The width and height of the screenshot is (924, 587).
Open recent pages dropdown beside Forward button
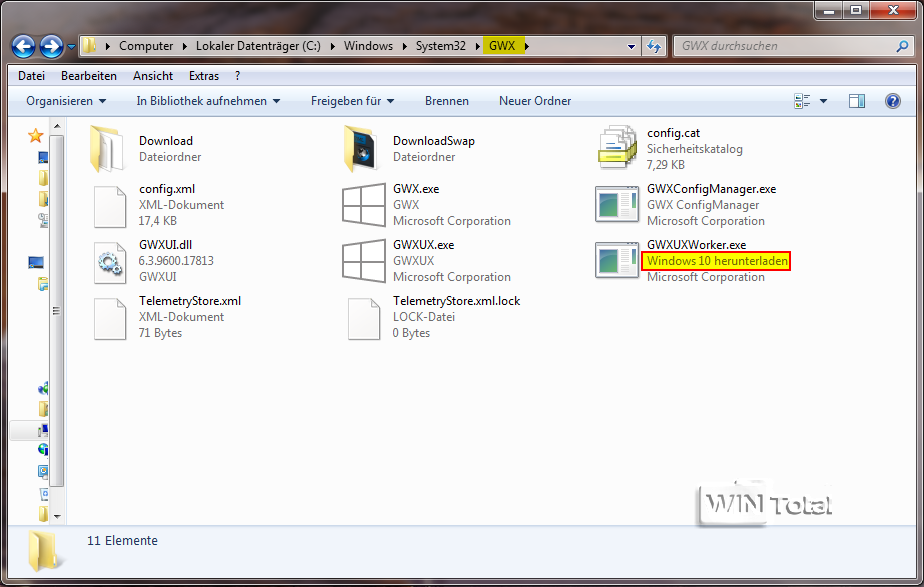pyautogui.click(x=71, y=46)
